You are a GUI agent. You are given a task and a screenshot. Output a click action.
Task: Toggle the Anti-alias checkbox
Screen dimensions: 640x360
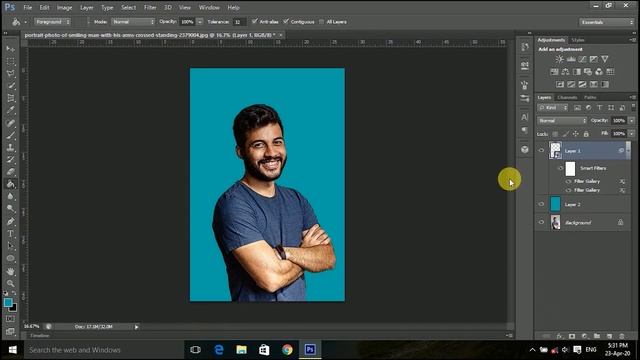tap(255, 21)
